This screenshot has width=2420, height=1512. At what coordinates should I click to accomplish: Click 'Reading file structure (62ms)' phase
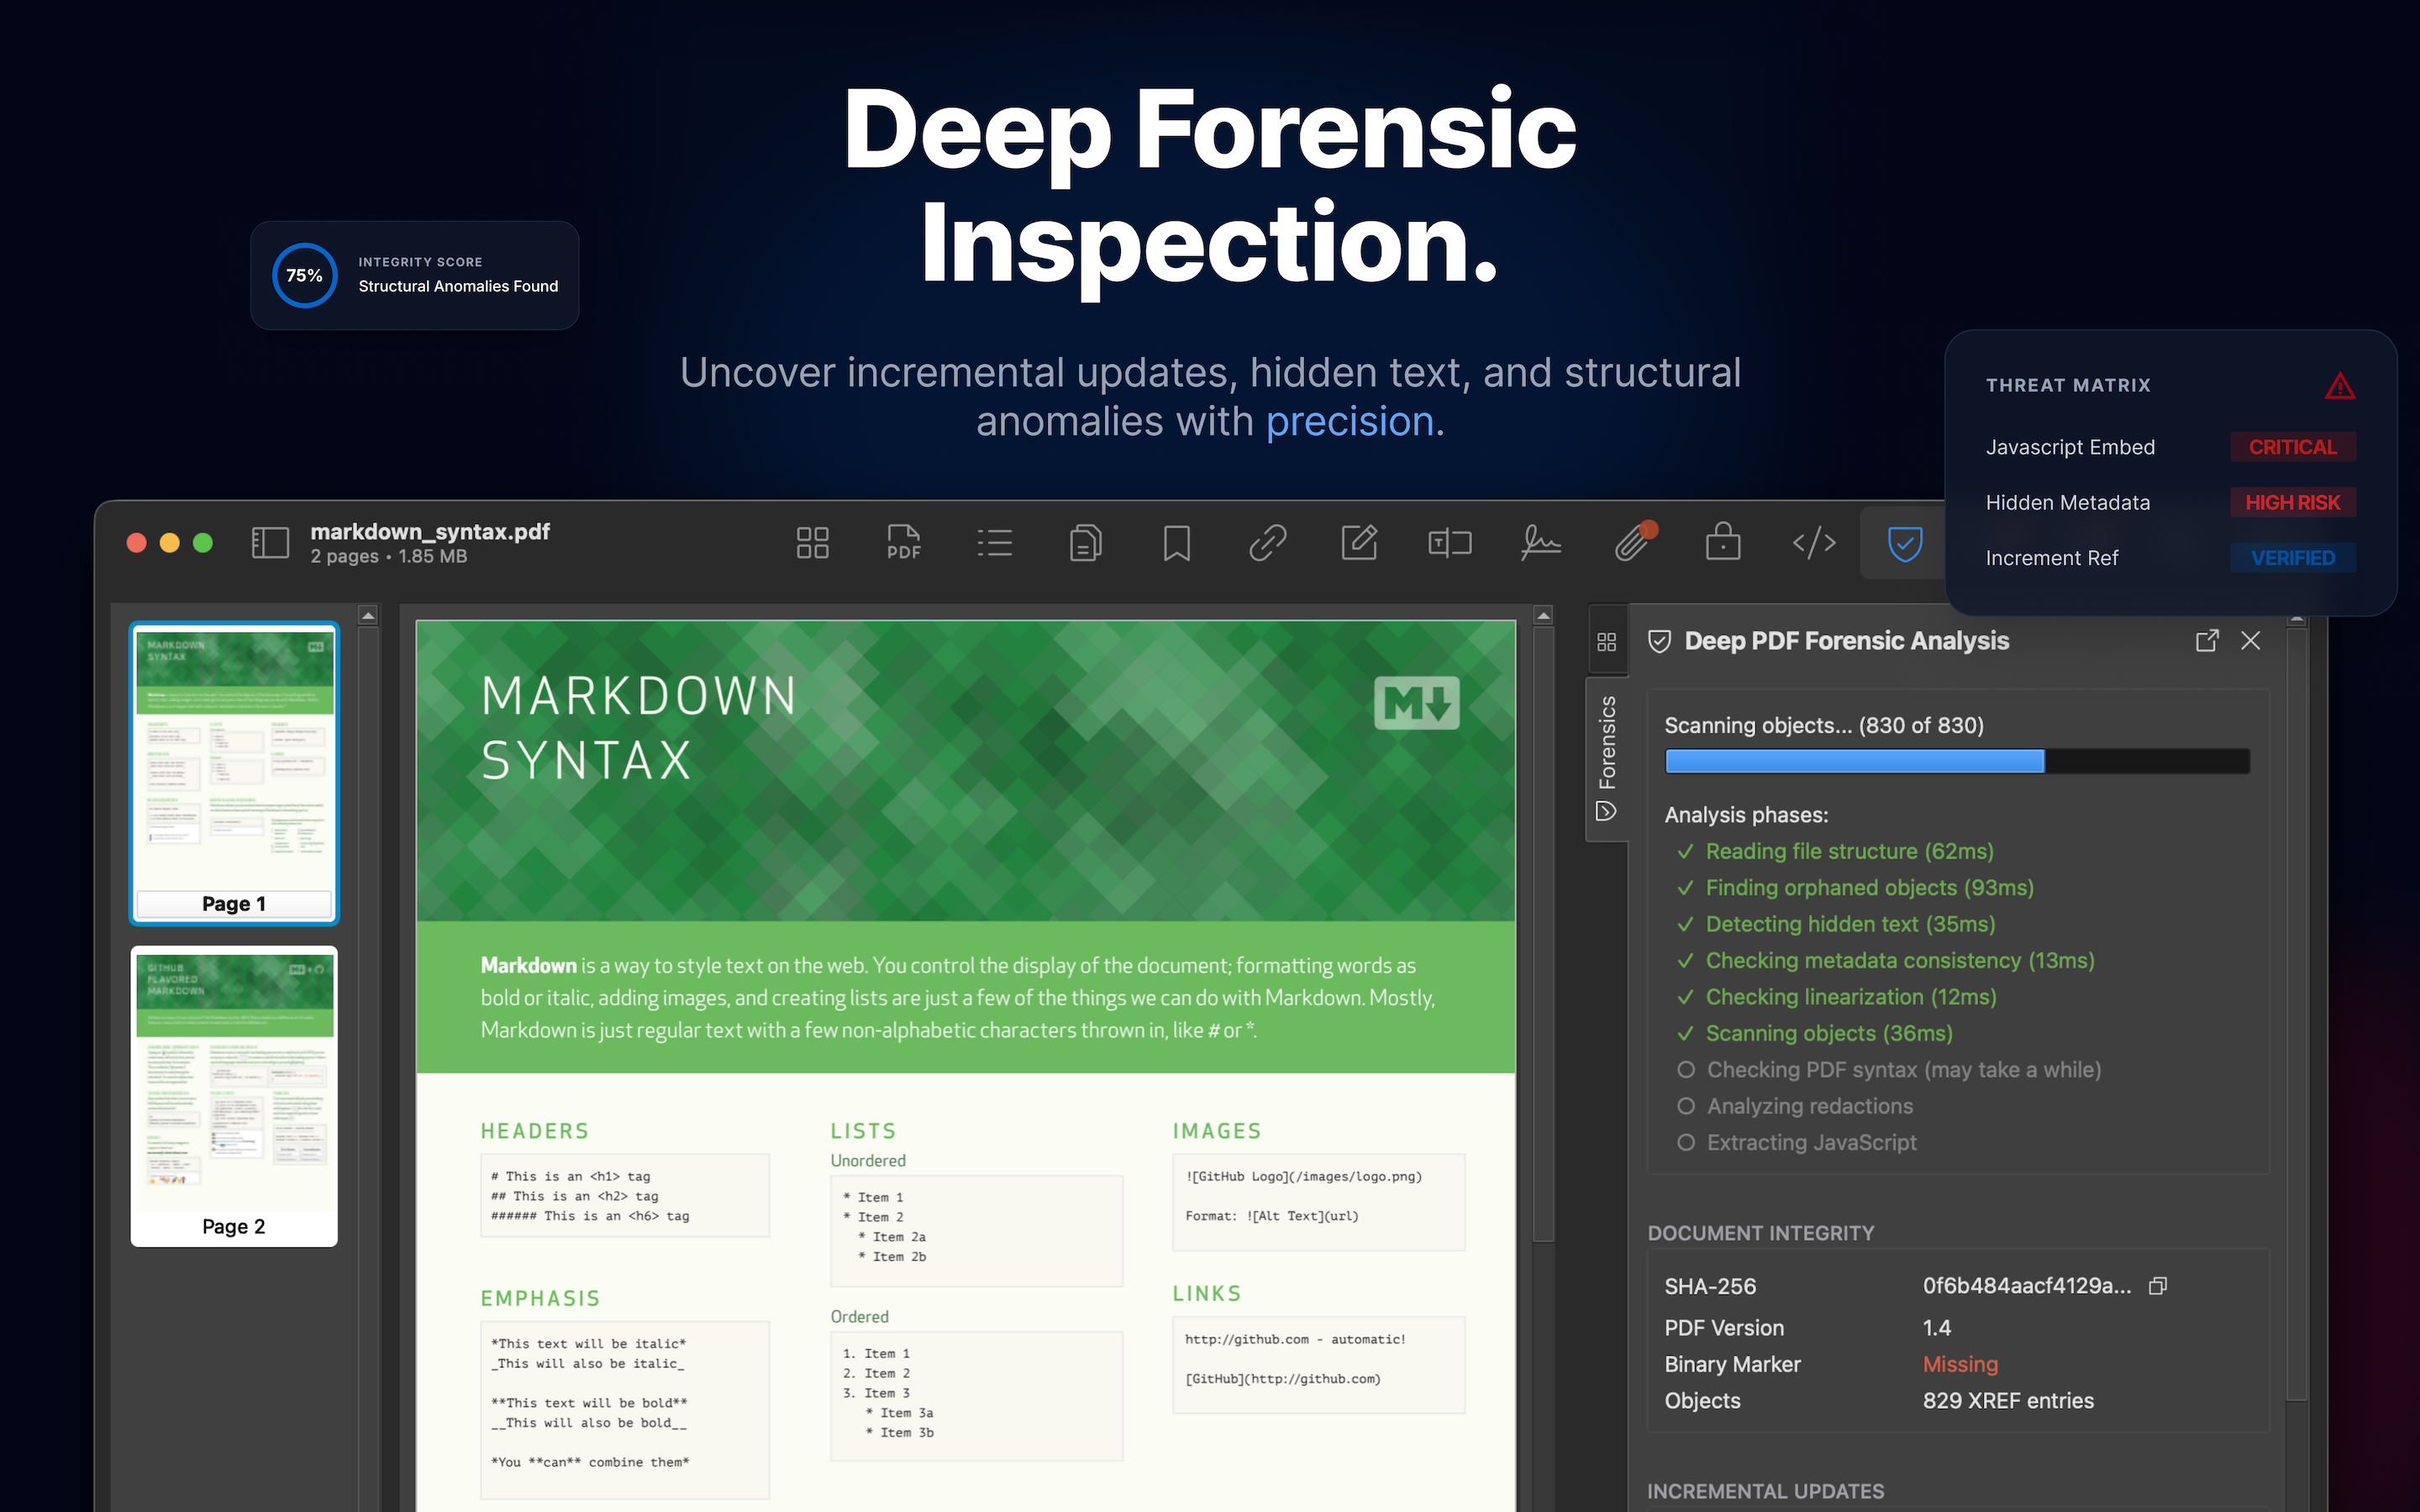tap(1849, 852)
